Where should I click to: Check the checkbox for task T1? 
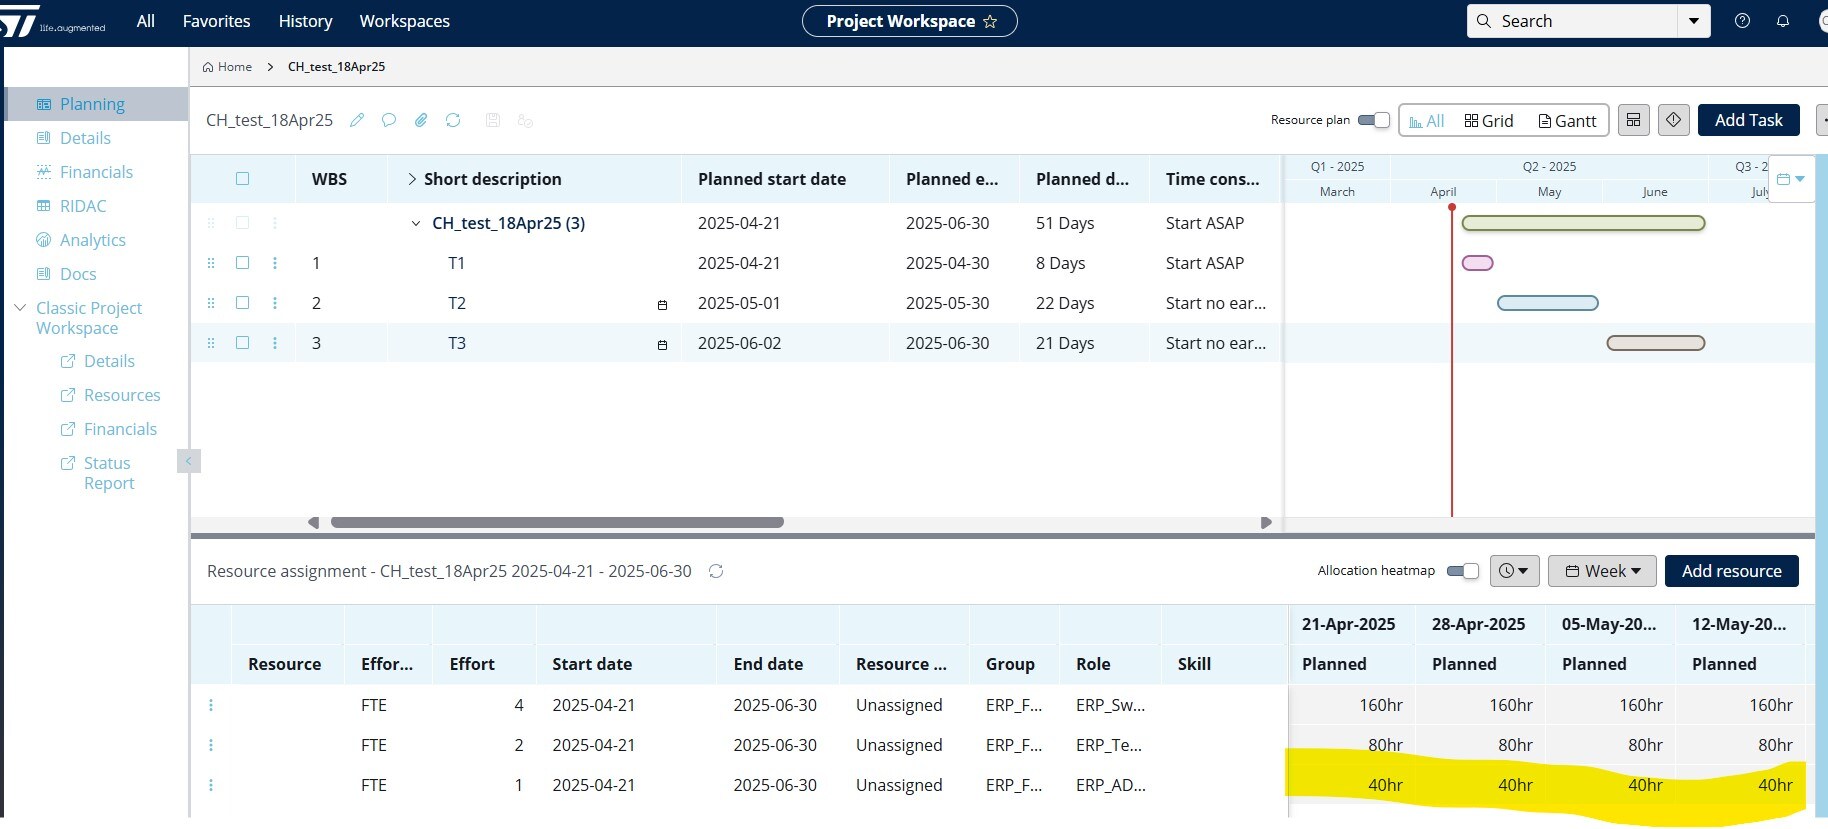point(242,262)
